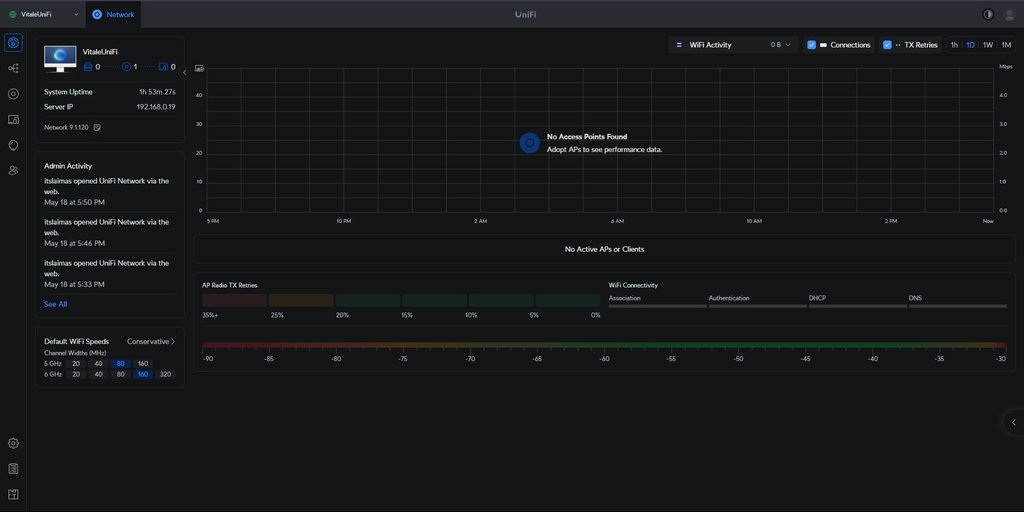The width and height of the screenshot is (1024, 512).
Task: Select 80 MHz width for 6 GHz
Action: pyautogui.click(x=121, y=374)
